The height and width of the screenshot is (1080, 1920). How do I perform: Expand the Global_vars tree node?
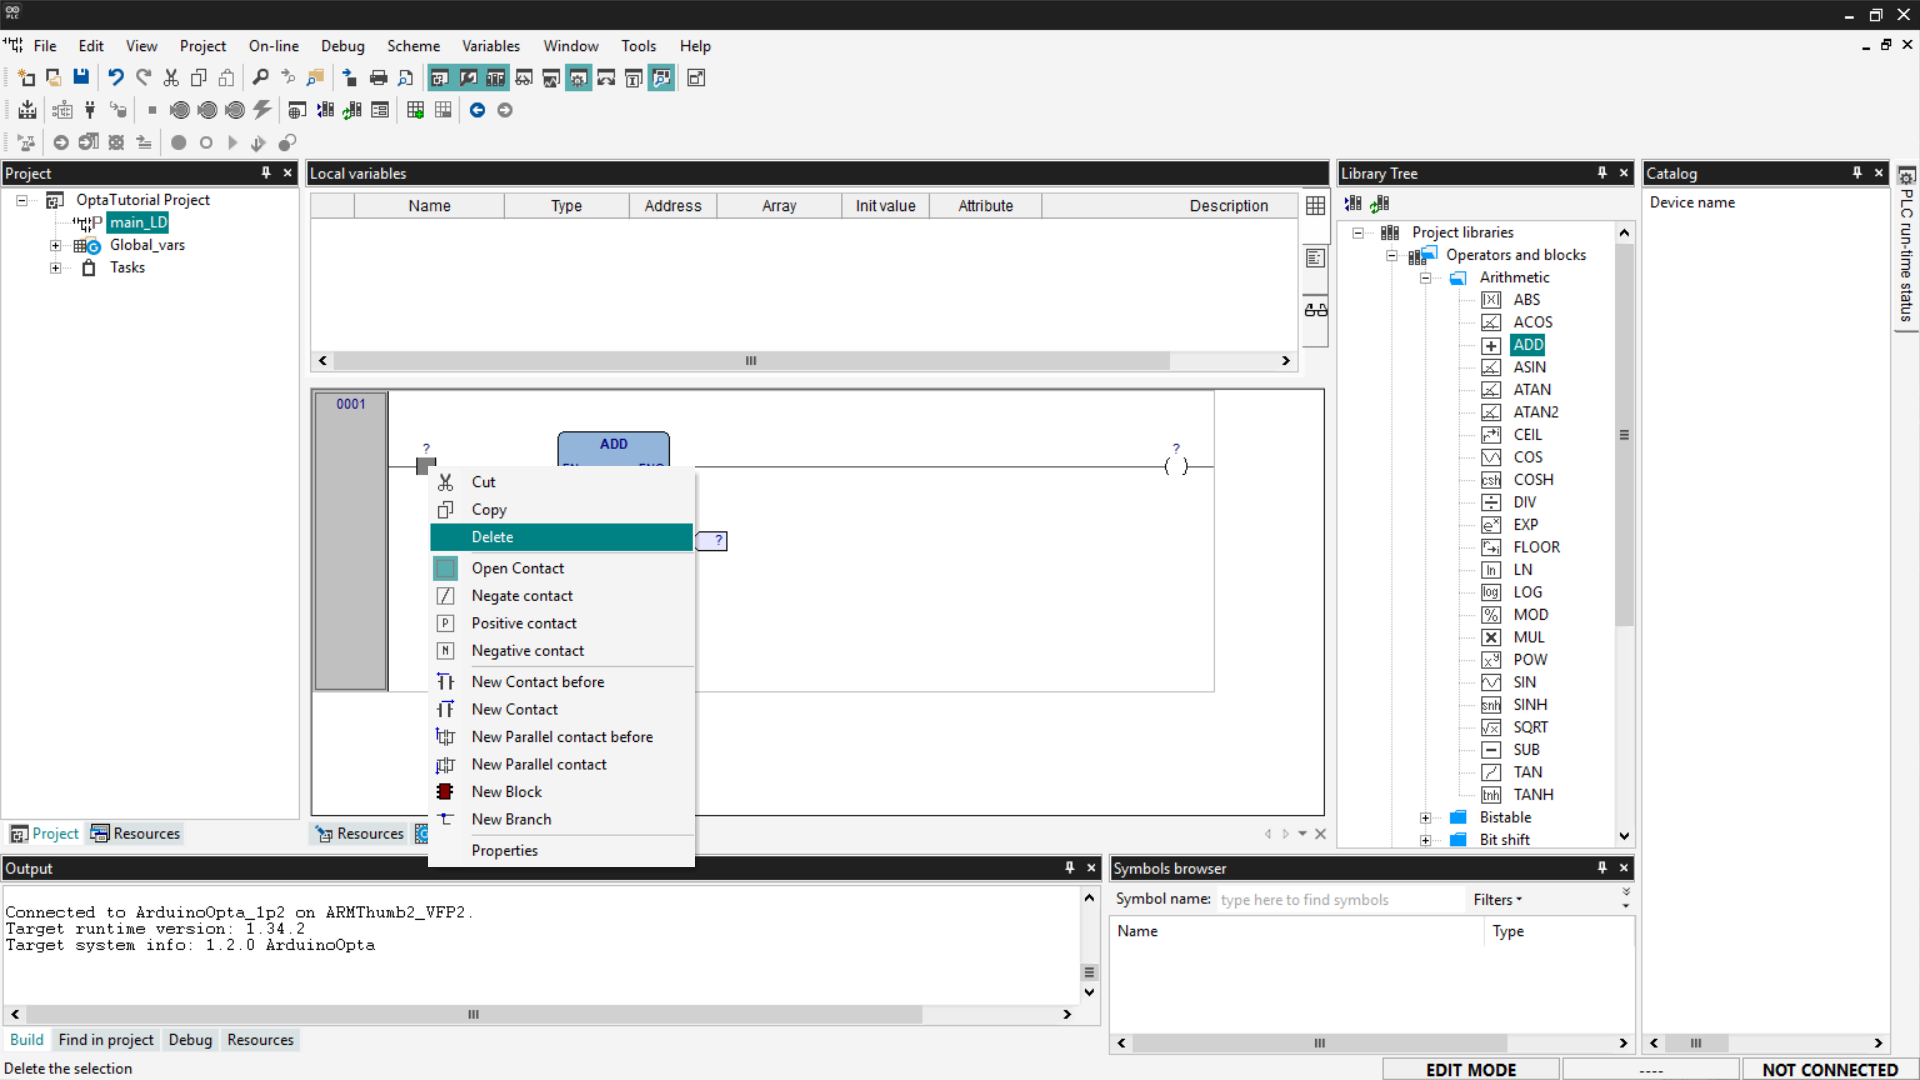[56, 245]
